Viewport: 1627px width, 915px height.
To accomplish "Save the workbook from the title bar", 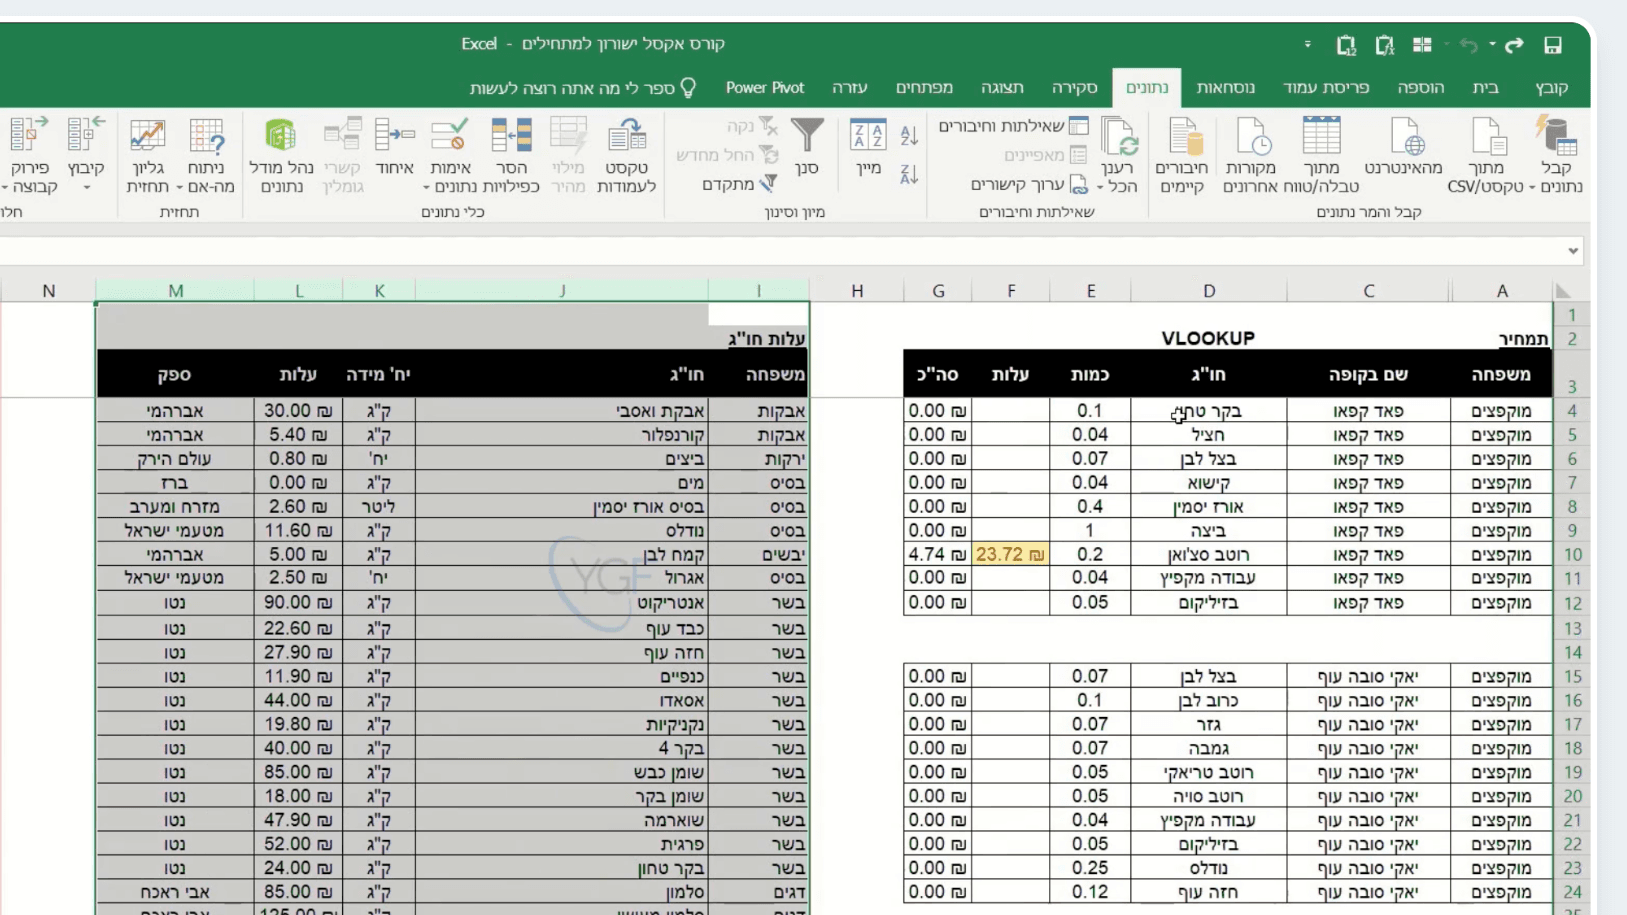I will (1553, 45).
